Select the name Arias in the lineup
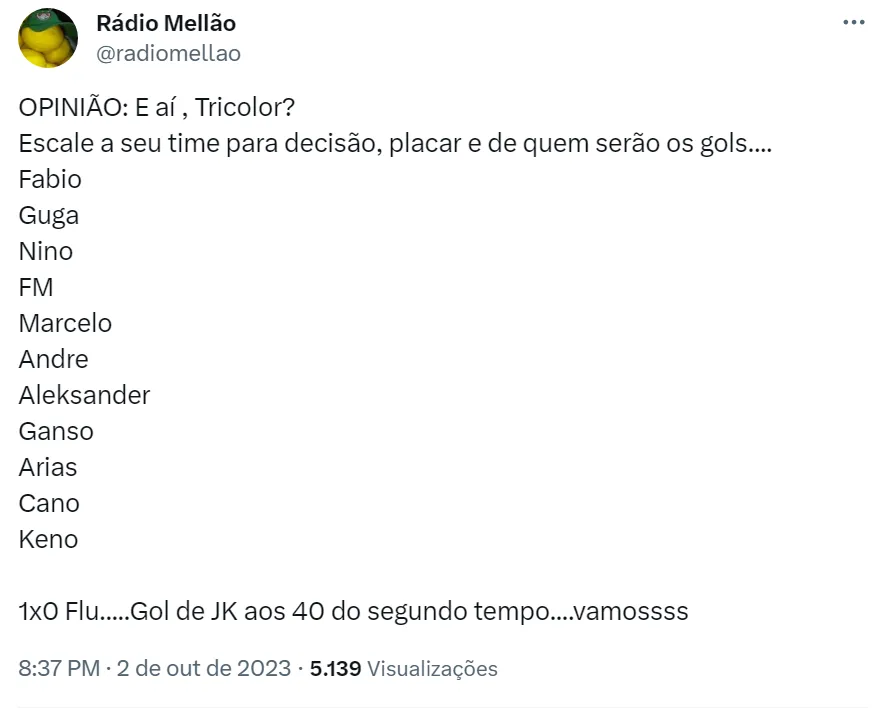Screen dimensions: 889x721 click(48, 467)
